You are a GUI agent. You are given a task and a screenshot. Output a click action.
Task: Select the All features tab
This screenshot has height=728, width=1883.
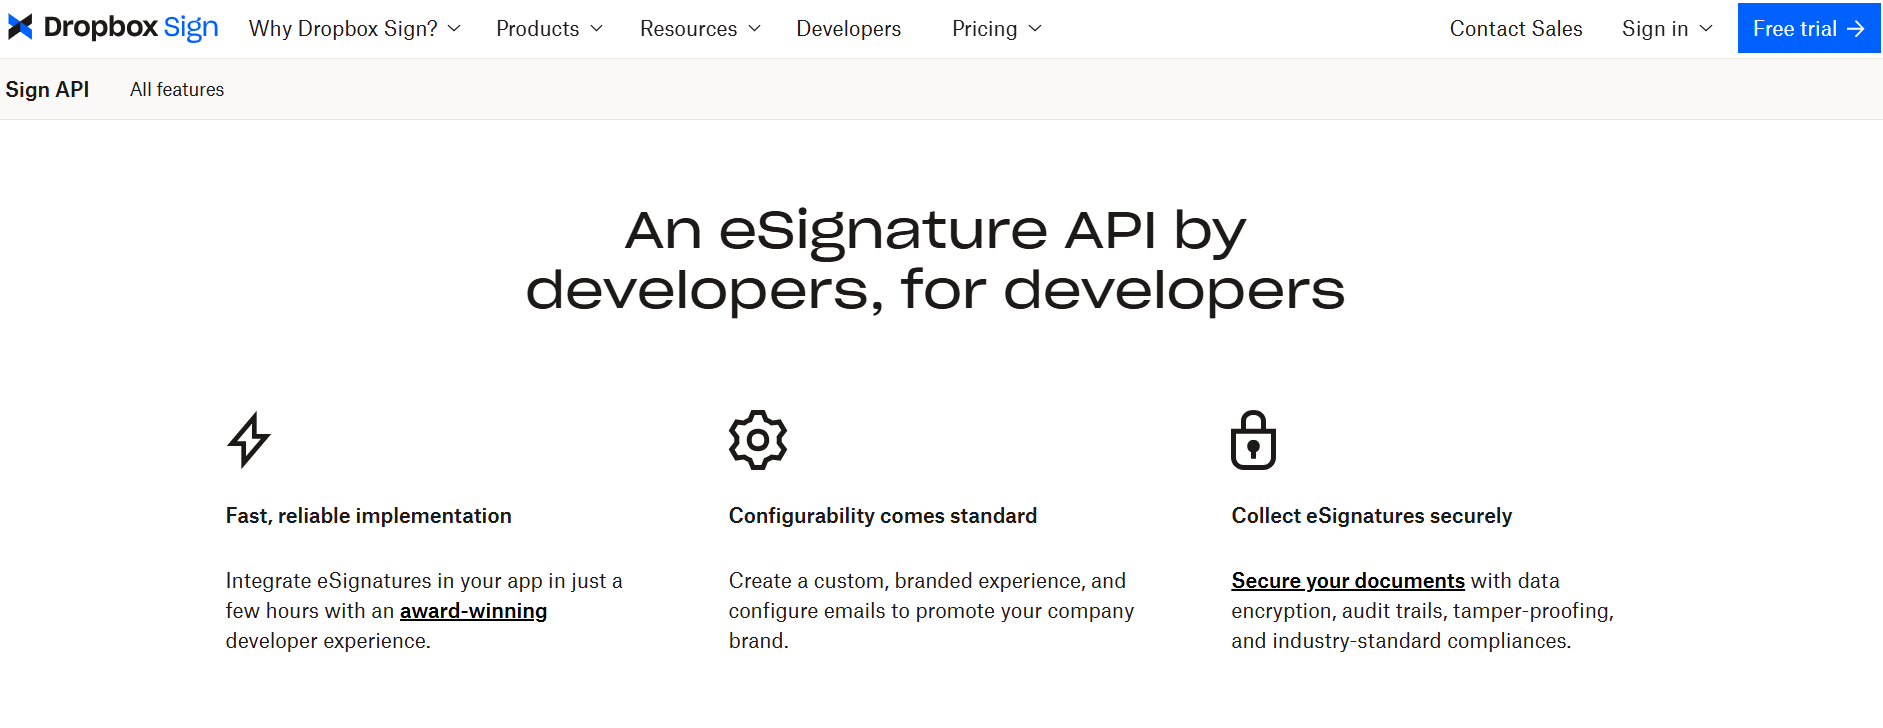pyautogui.click(x=177, y=90)
